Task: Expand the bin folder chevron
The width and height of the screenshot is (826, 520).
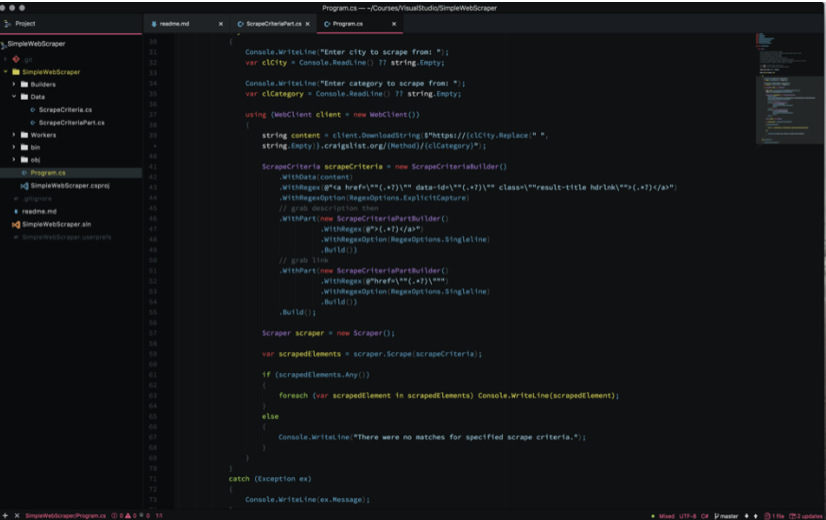Action: click(x=14, y=148)
